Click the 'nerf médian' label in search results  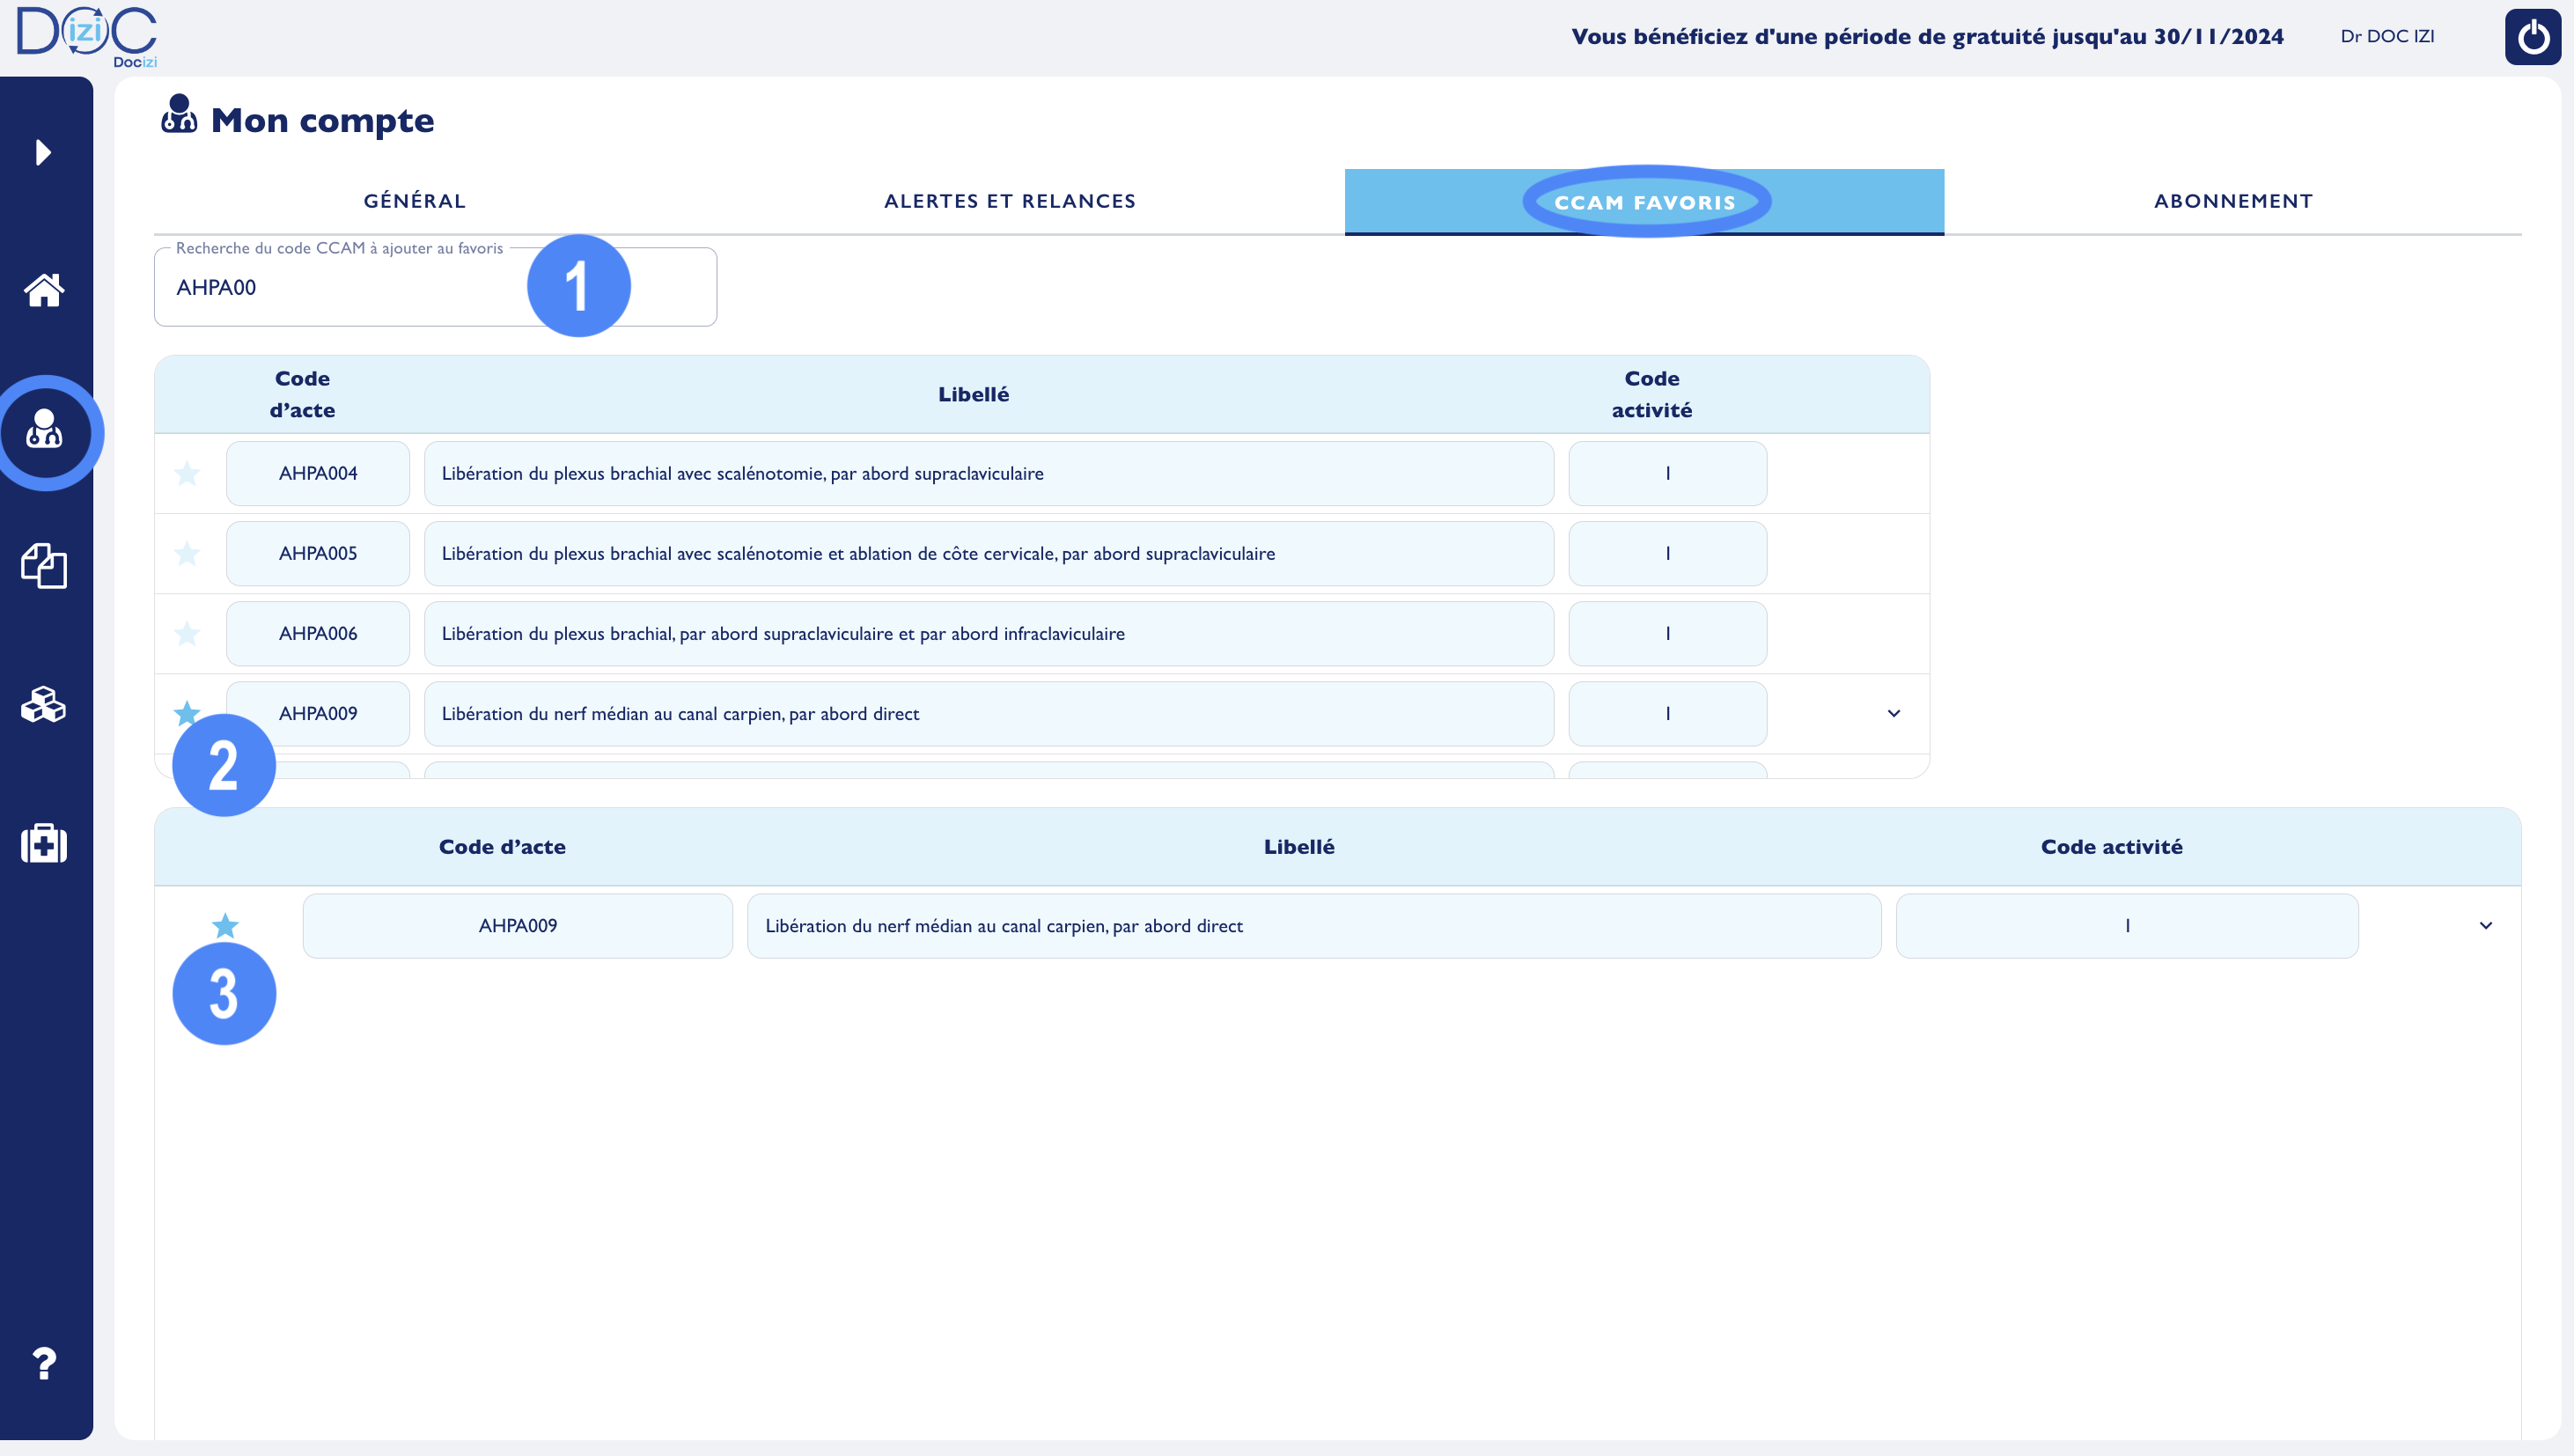click(988, 713)
